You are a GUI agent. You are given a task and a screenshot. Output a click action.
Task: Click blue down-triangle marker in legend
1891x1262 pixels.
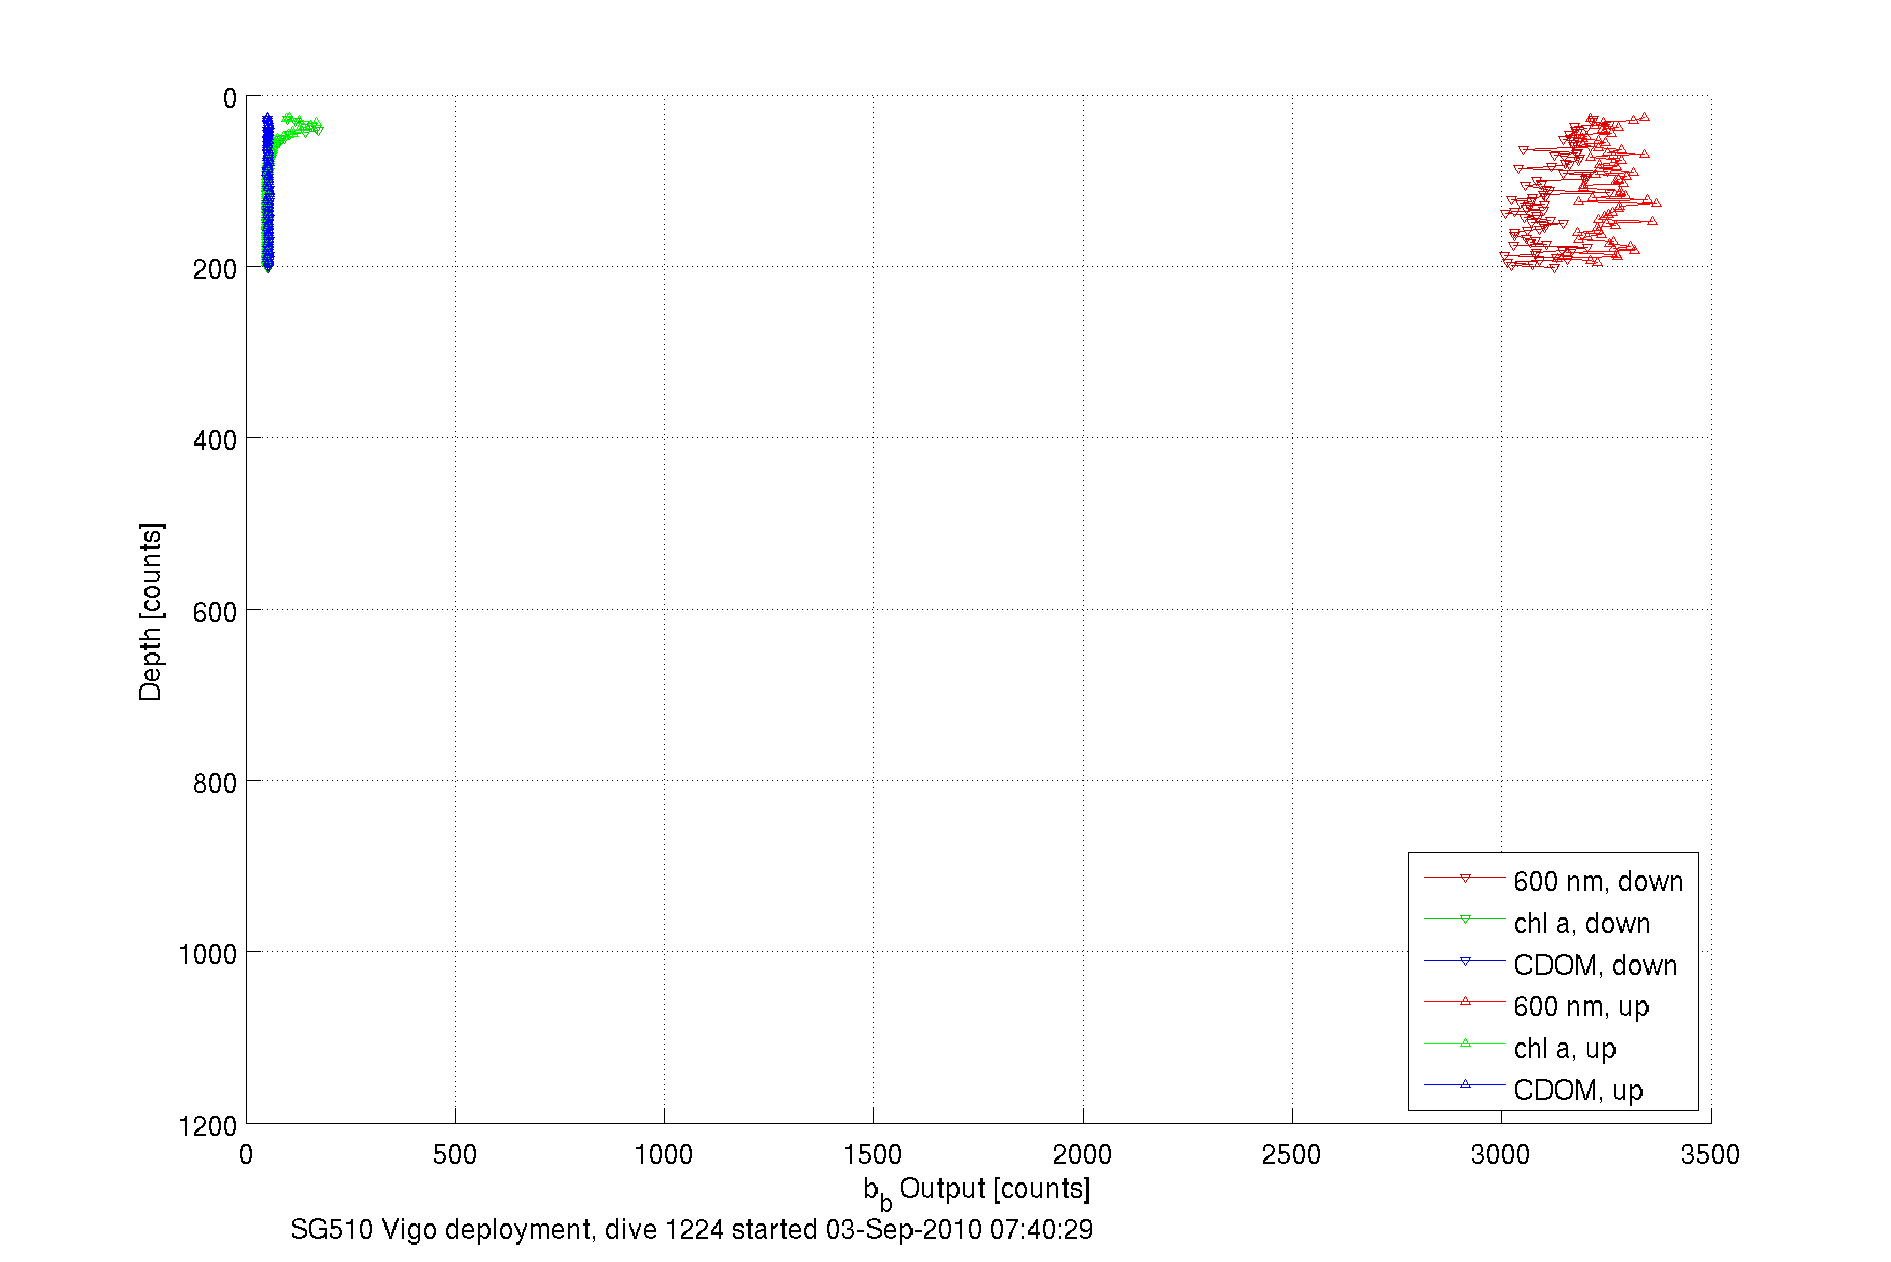pyautogui.click(x=1465, y=961)
